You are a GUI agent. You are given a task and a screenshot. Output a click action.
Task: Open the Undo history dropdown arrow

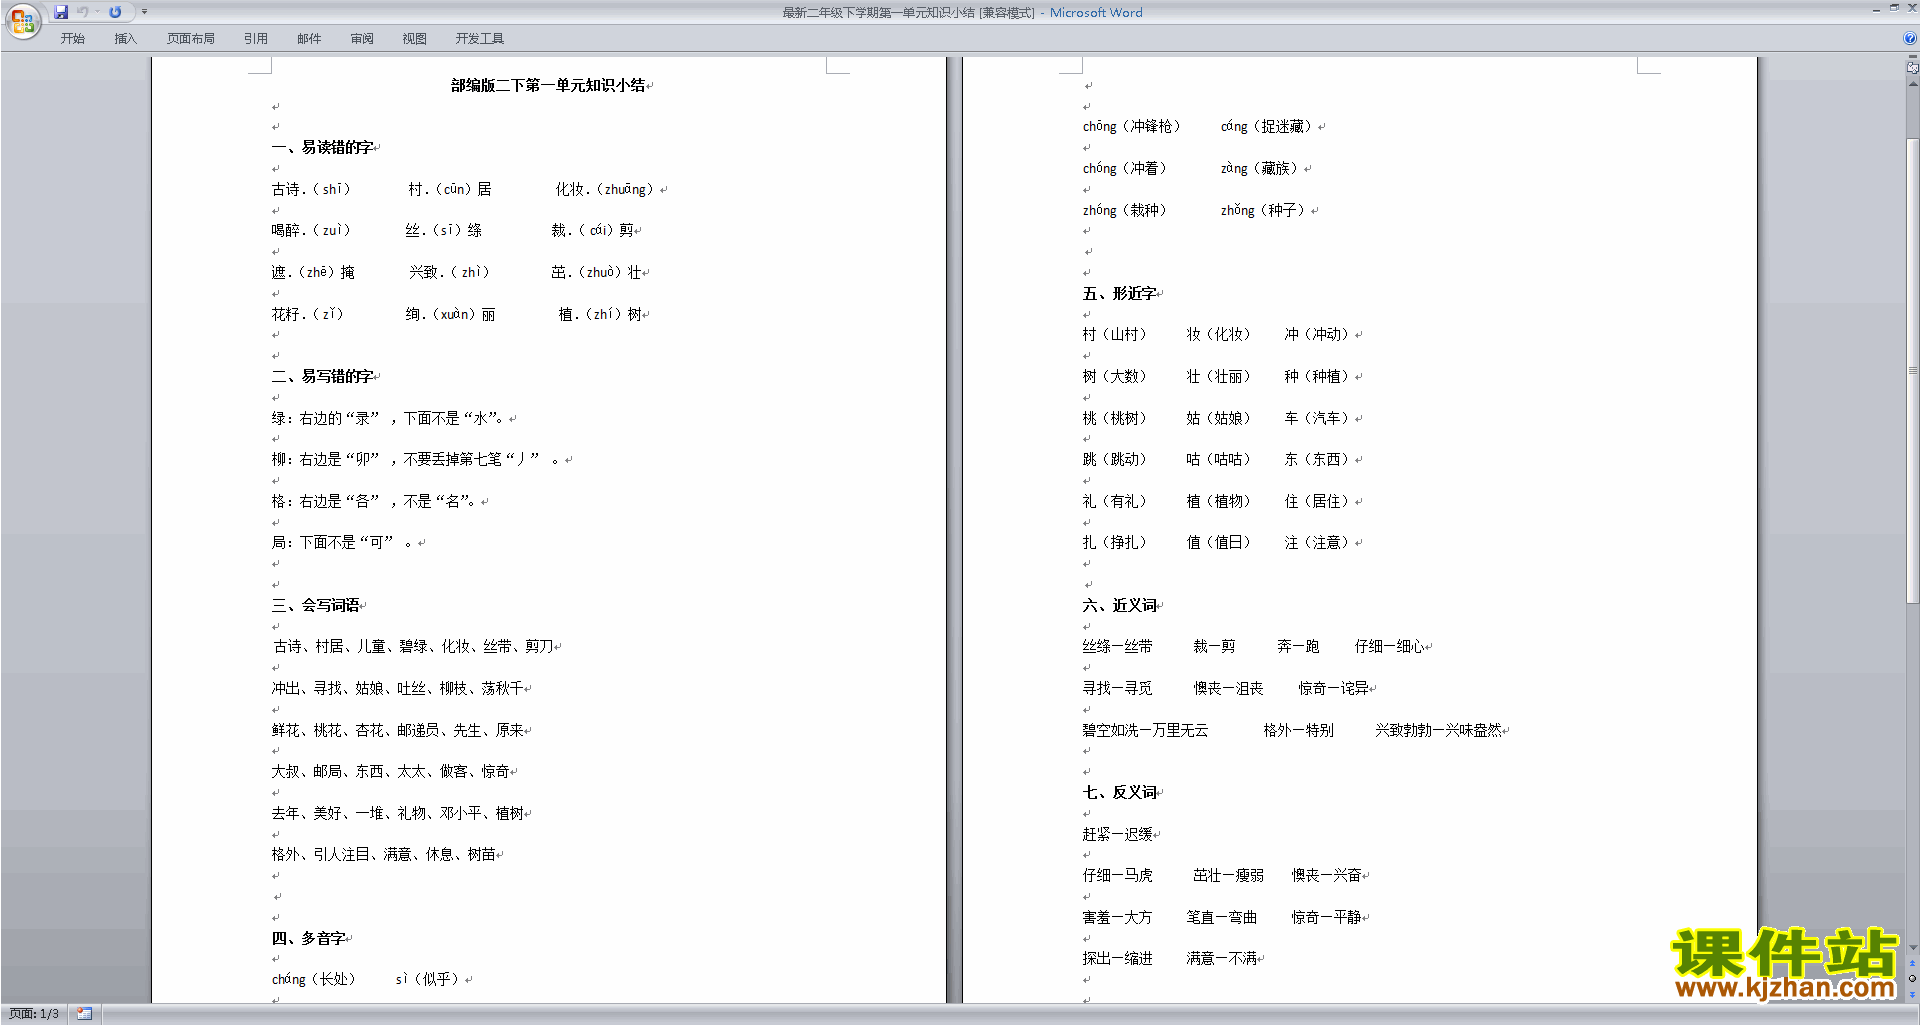pyautogui.click(x=97, y=12)
